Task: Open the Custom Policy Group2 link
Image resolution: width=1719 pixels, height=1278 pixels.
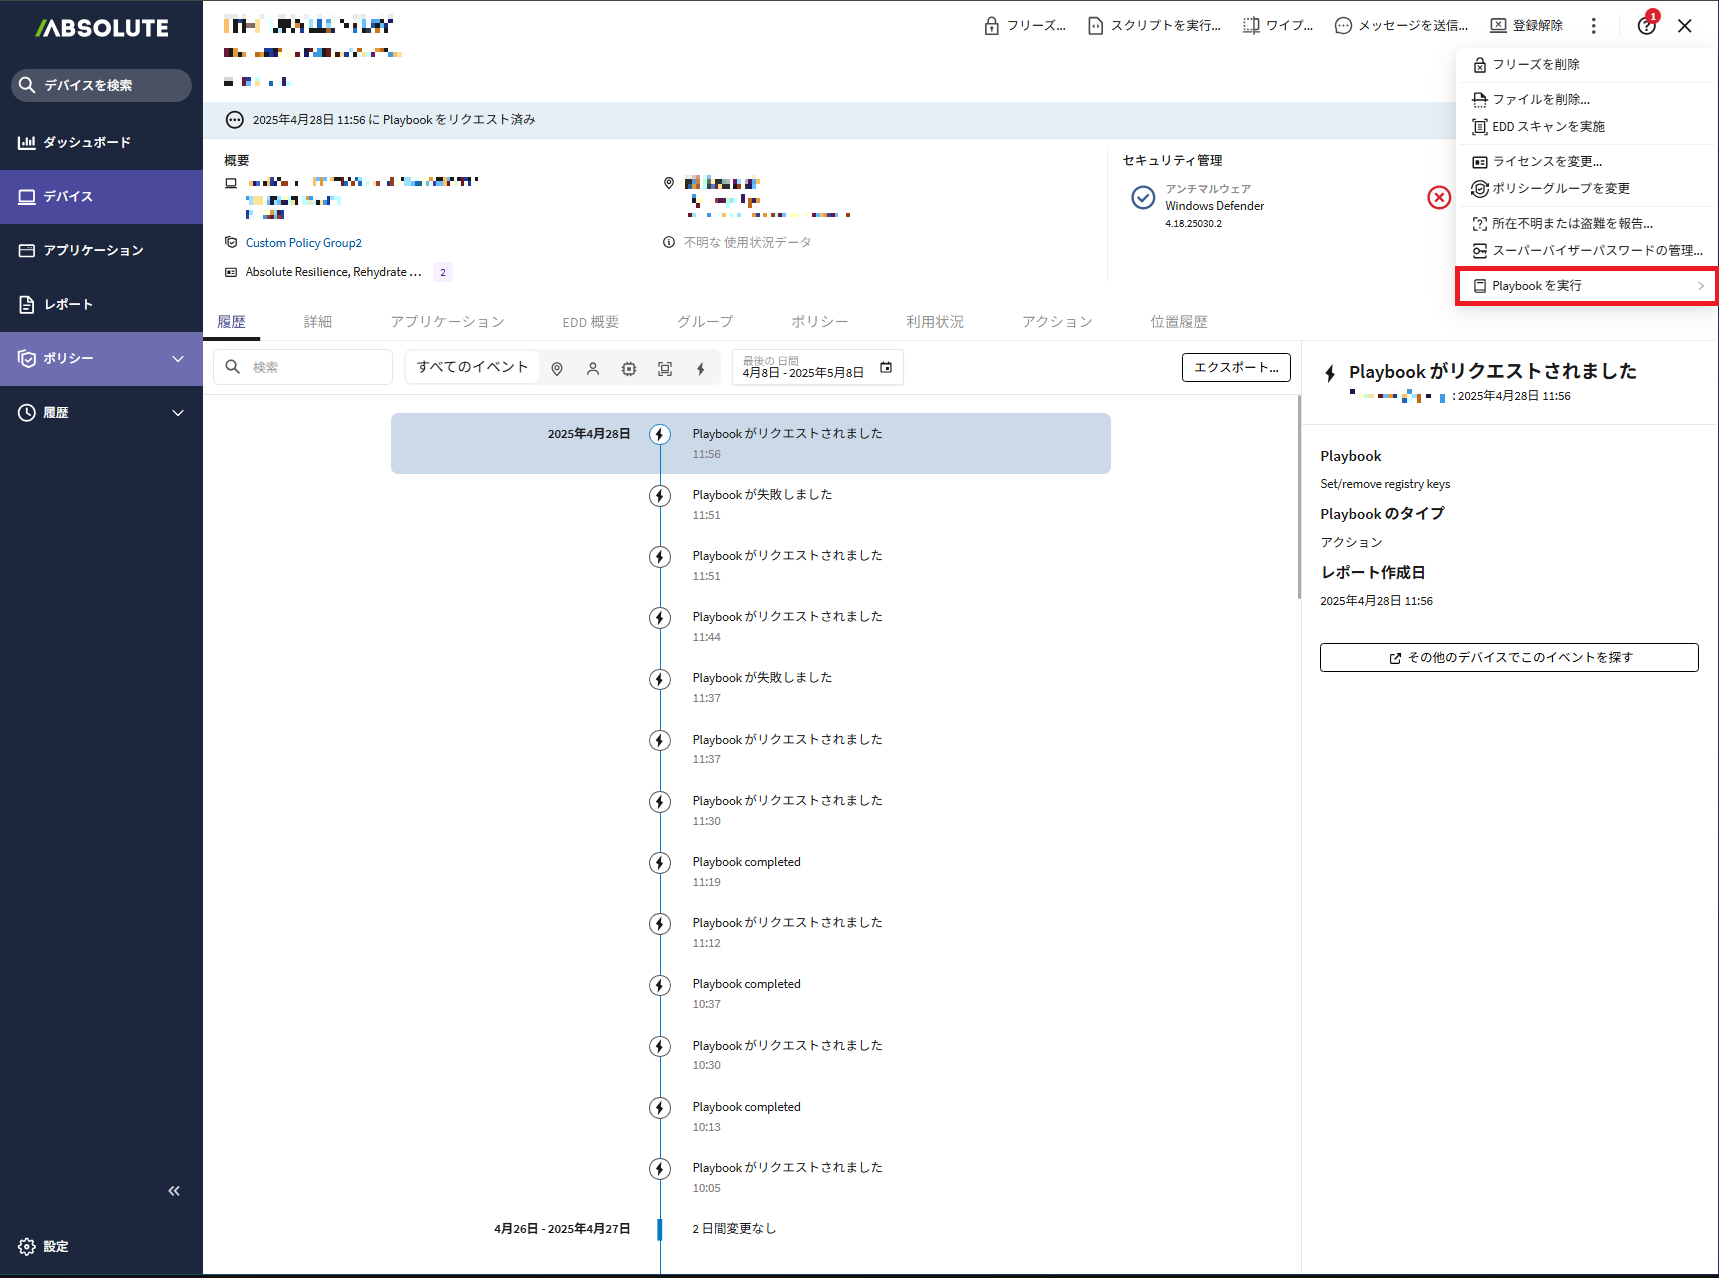Action: point(304,243)
